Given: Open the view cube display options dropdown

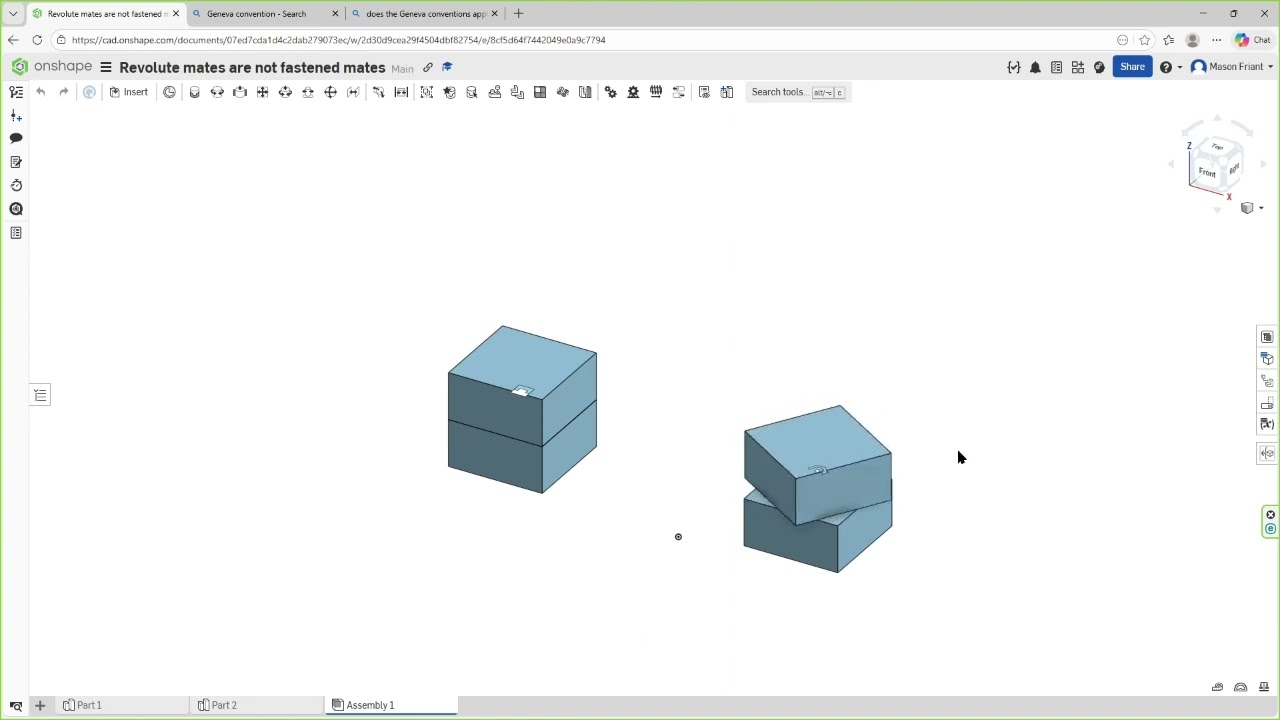Looking at the screenshot, I should tap(1251, 208).
